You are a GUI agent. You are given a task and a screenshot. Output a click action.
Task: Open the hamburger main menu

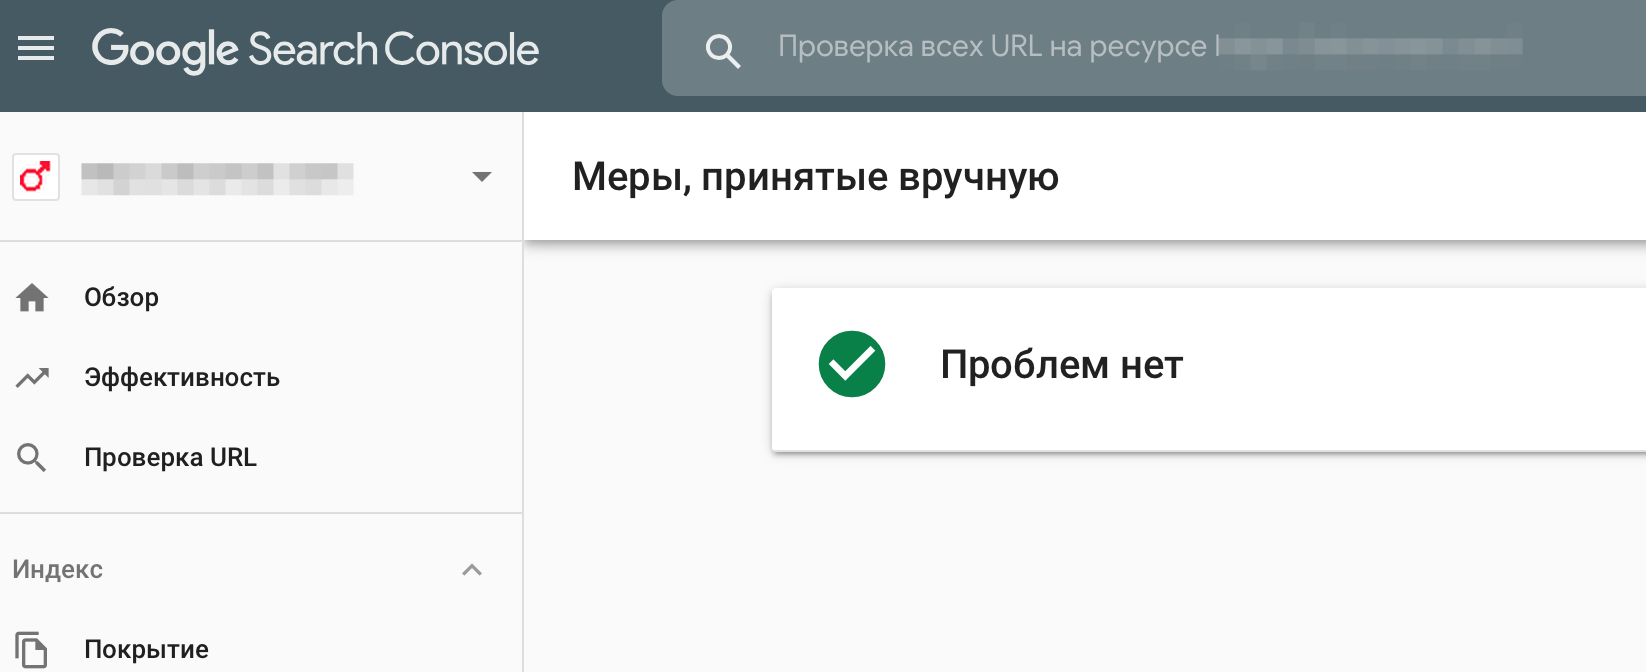(x=36, y=48)
